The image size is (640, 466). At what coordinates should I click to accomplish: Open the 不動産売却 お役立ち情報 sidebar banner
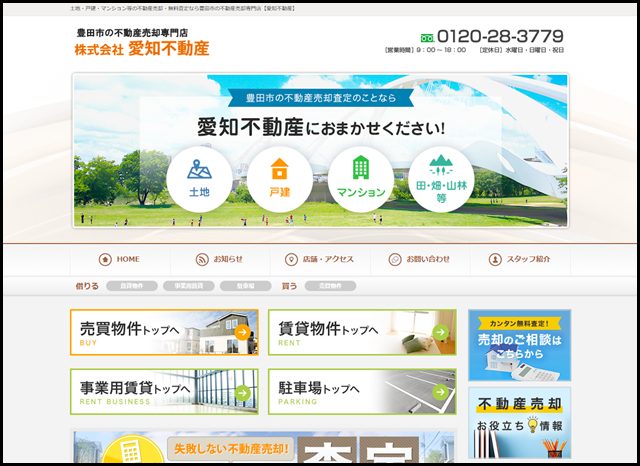(520, 423)
